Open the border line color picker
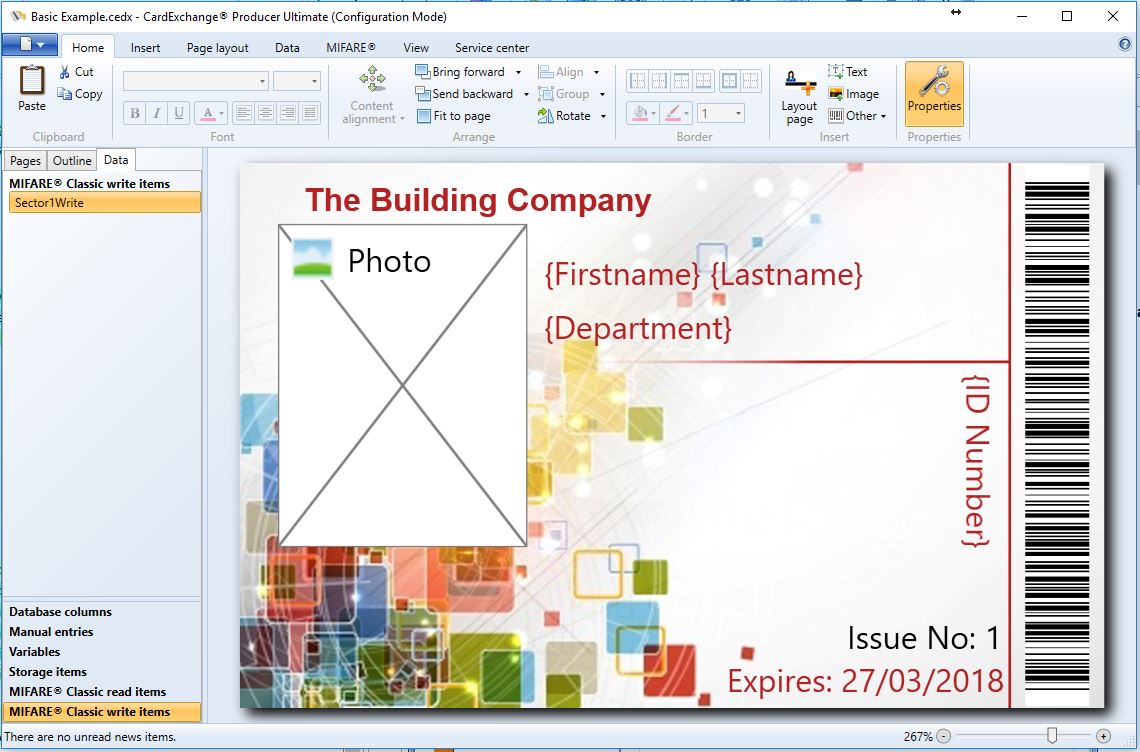Viewport: 1140px width, 752px height. 675,113
